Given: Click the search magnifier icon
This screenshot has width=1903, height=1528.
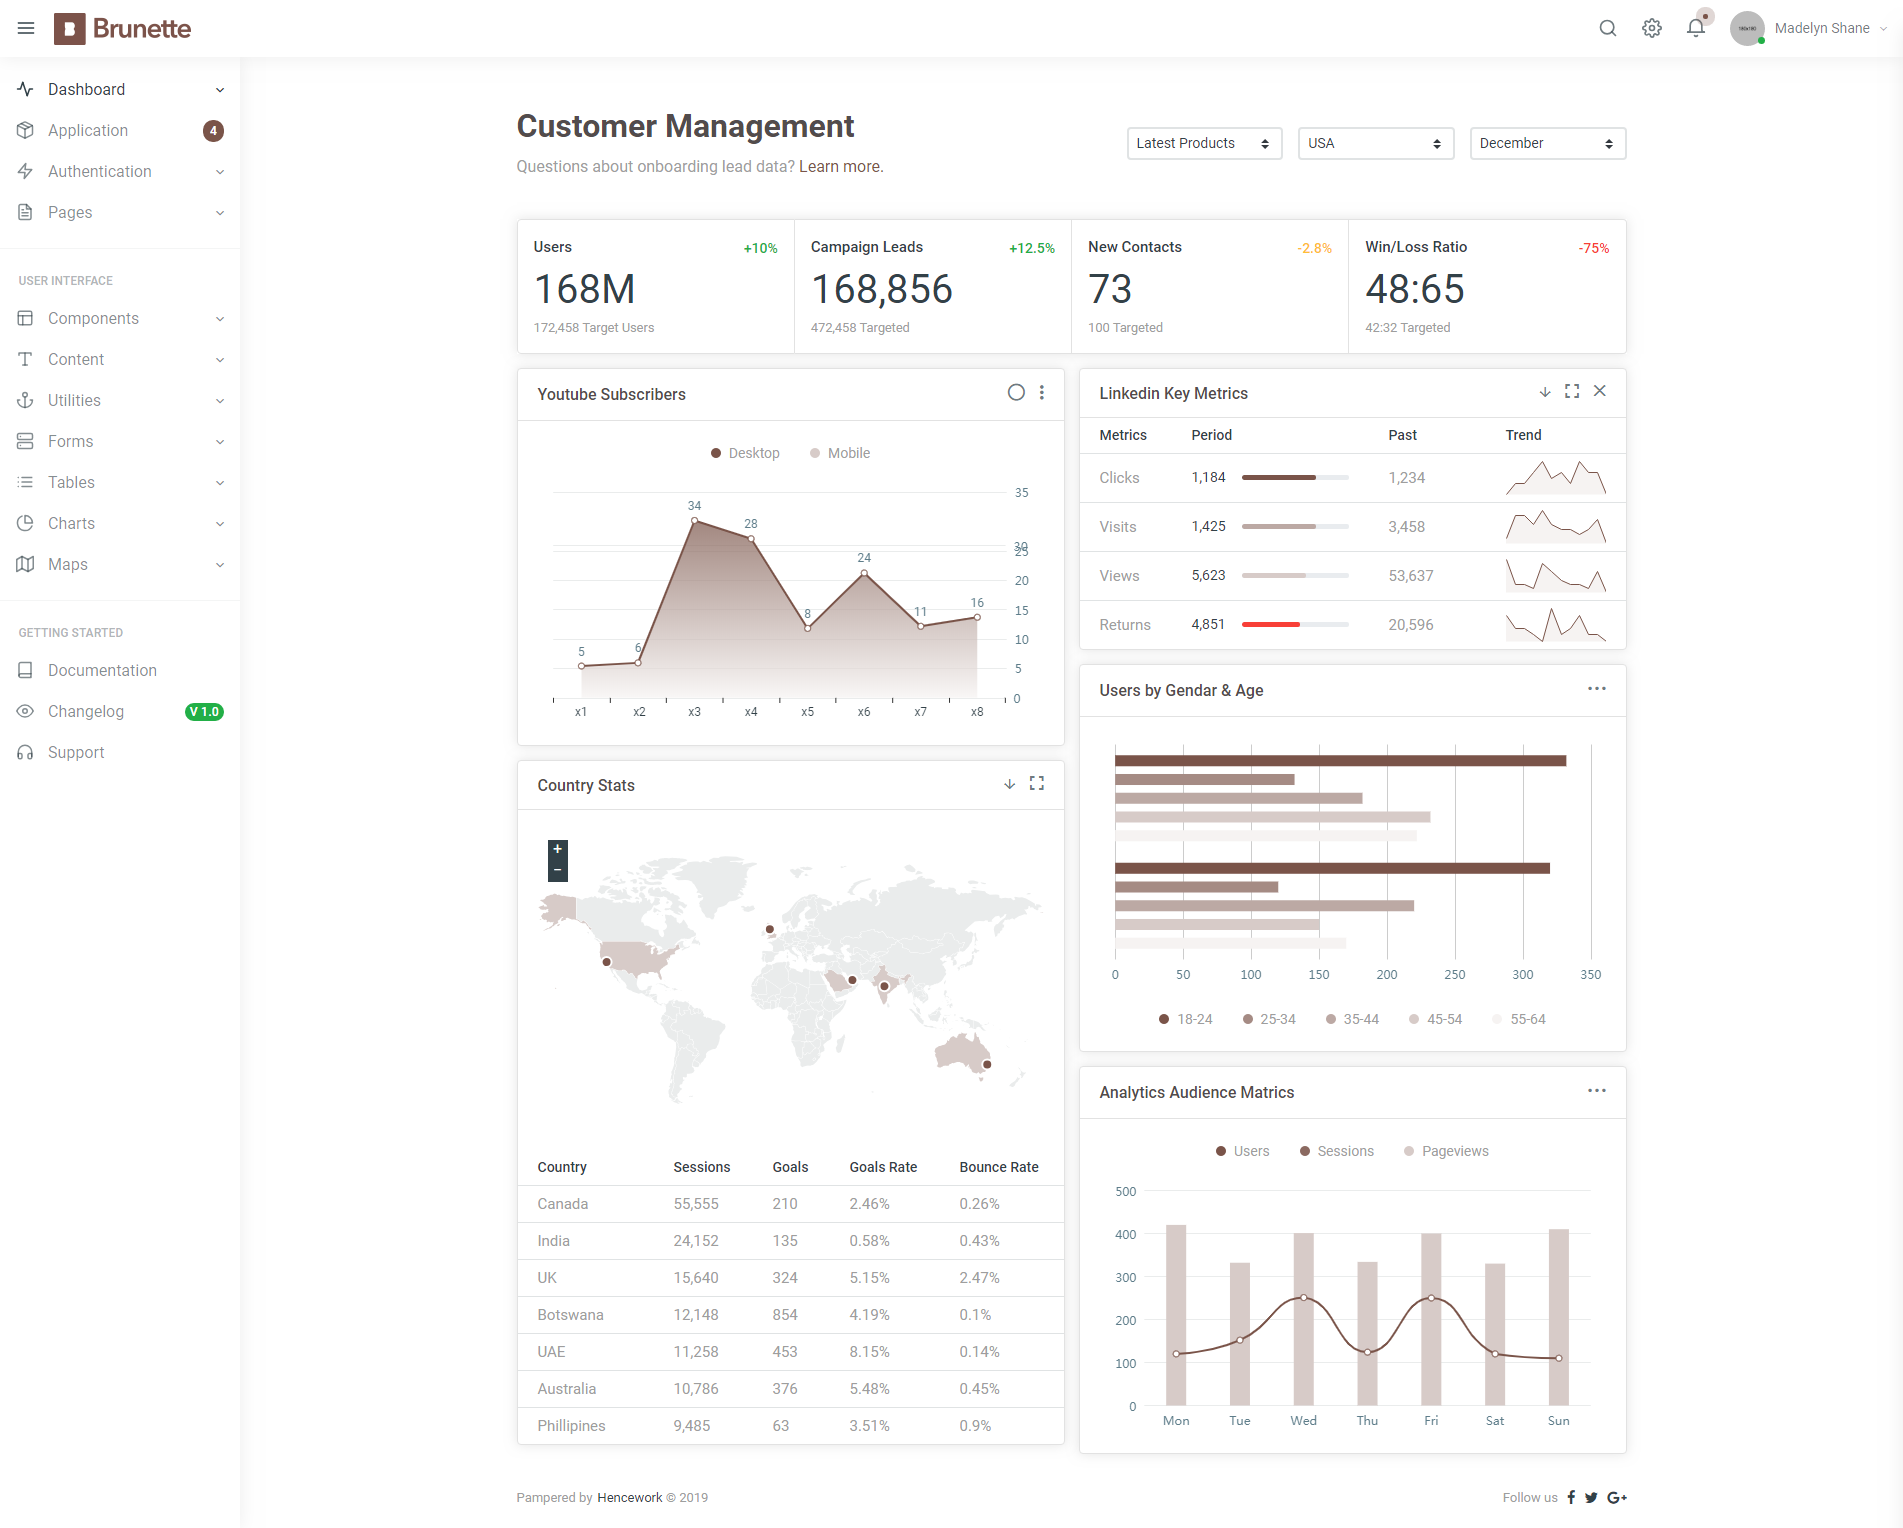Looking at the screenshot, I should pos(1608,28).
